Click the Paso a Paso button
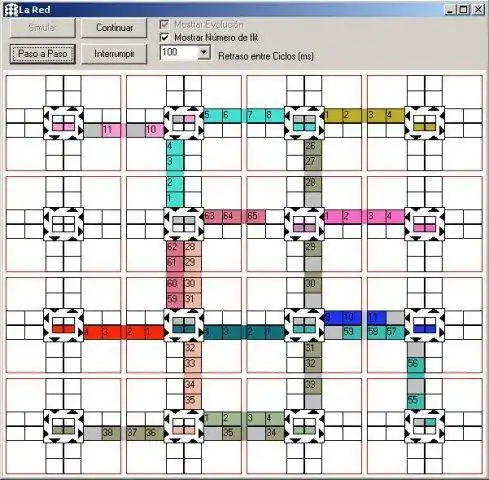Image resolution: width=489 pixels, height=480 pixels. pyautogui.click(x=42, y=54)
